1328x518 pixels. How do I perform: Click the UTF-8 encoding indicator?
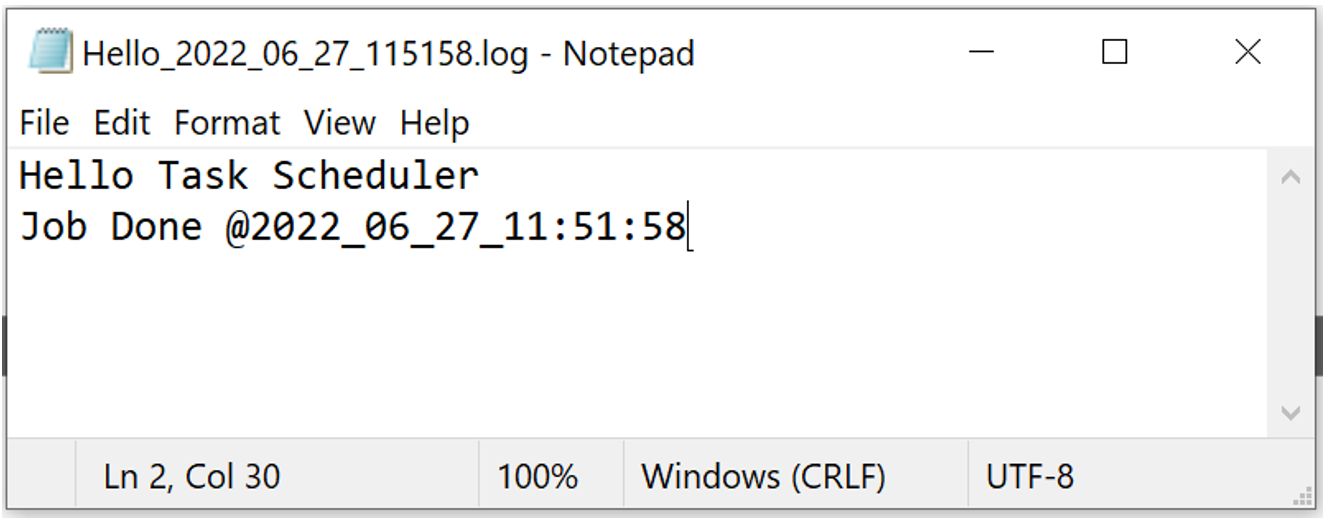coord(1030,476)
